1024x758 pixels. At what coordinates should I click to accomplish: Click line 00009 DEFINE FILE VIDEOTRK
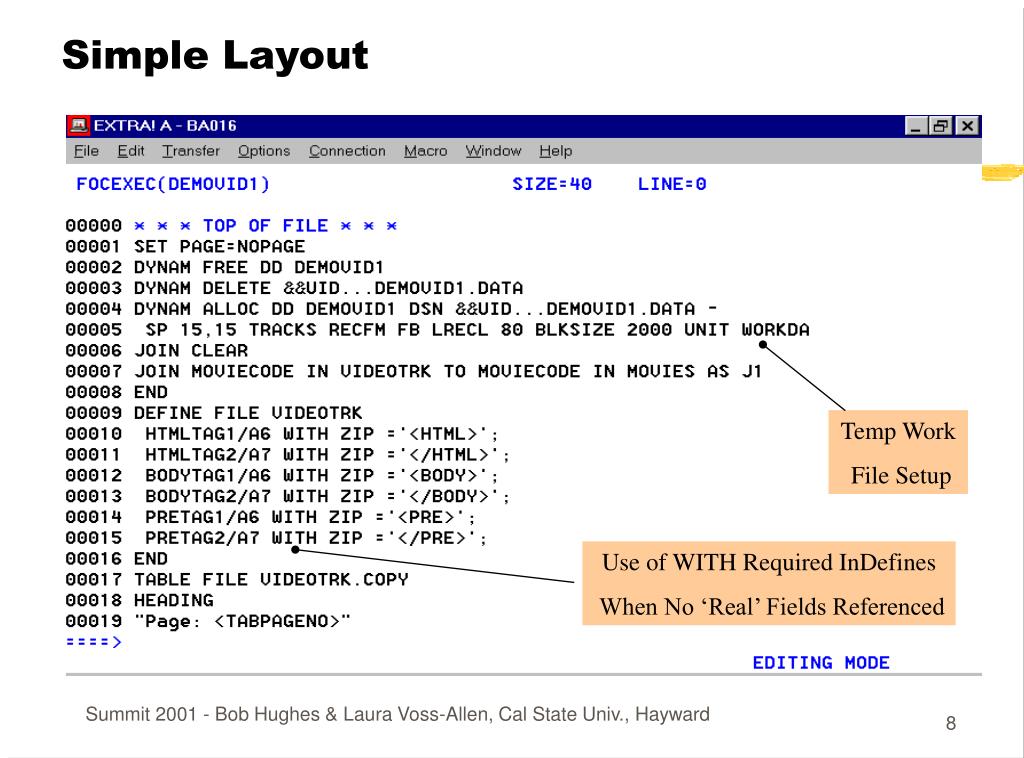pos(214,413)
